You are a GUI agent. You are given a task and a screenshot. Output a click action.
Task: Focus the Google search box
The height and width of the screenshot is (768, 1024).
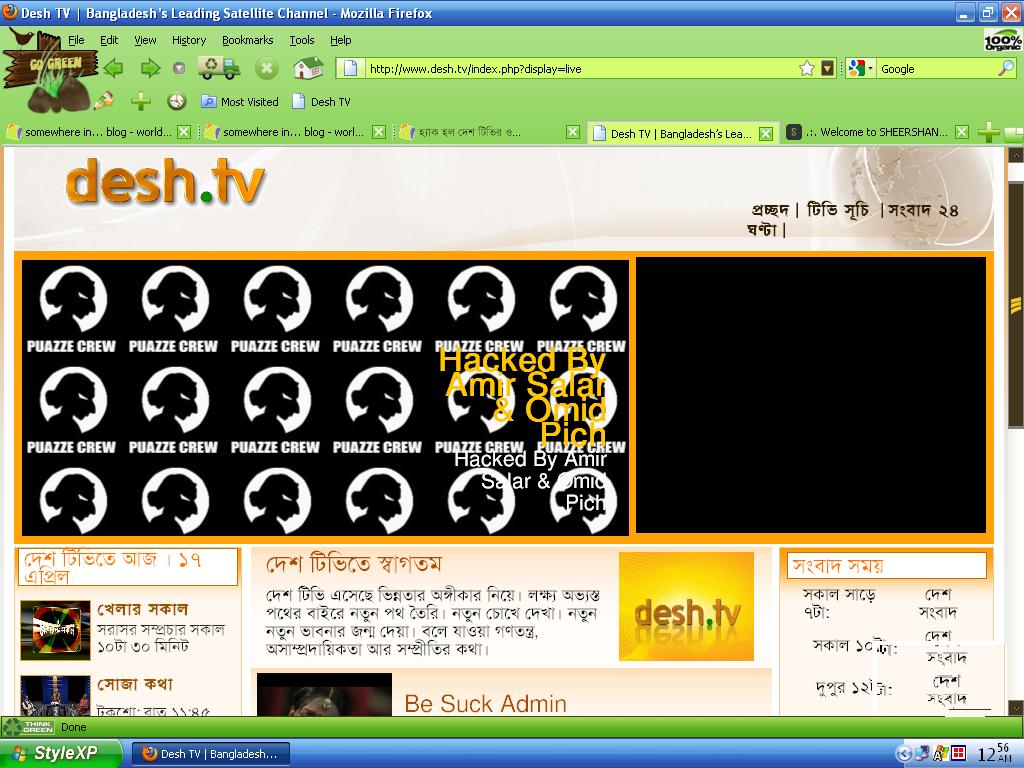pyautogui.click(x=937, y=69)
